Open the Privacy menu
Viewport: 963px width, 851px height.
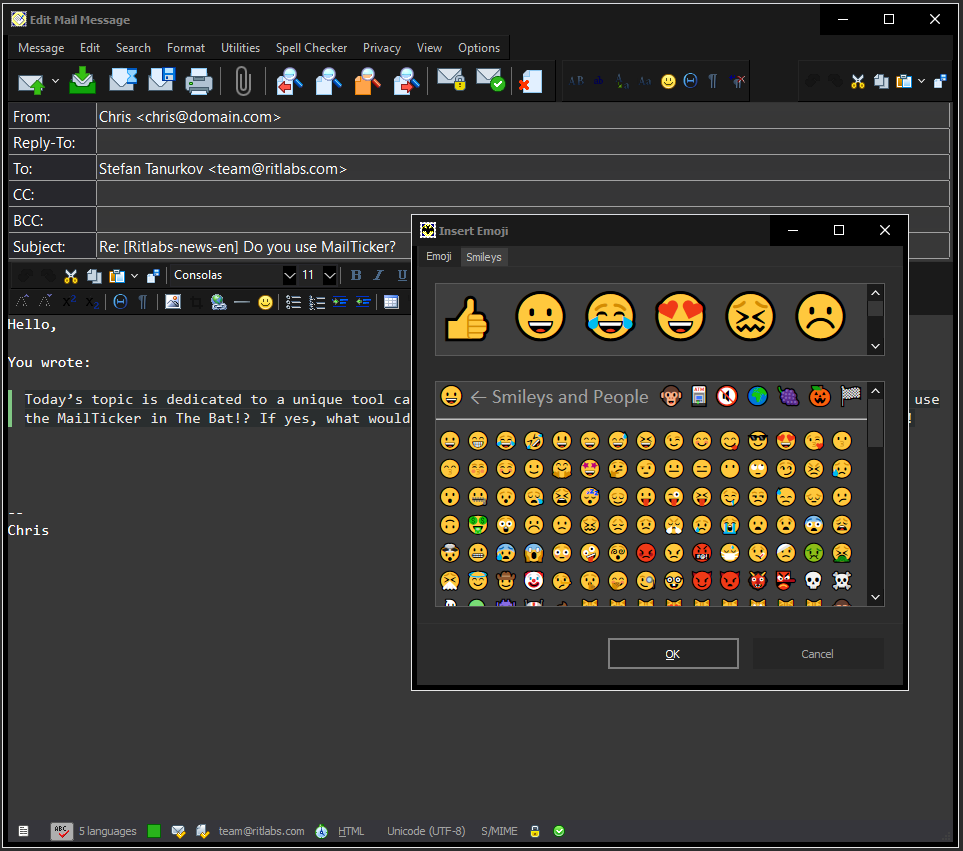[381, 48]
